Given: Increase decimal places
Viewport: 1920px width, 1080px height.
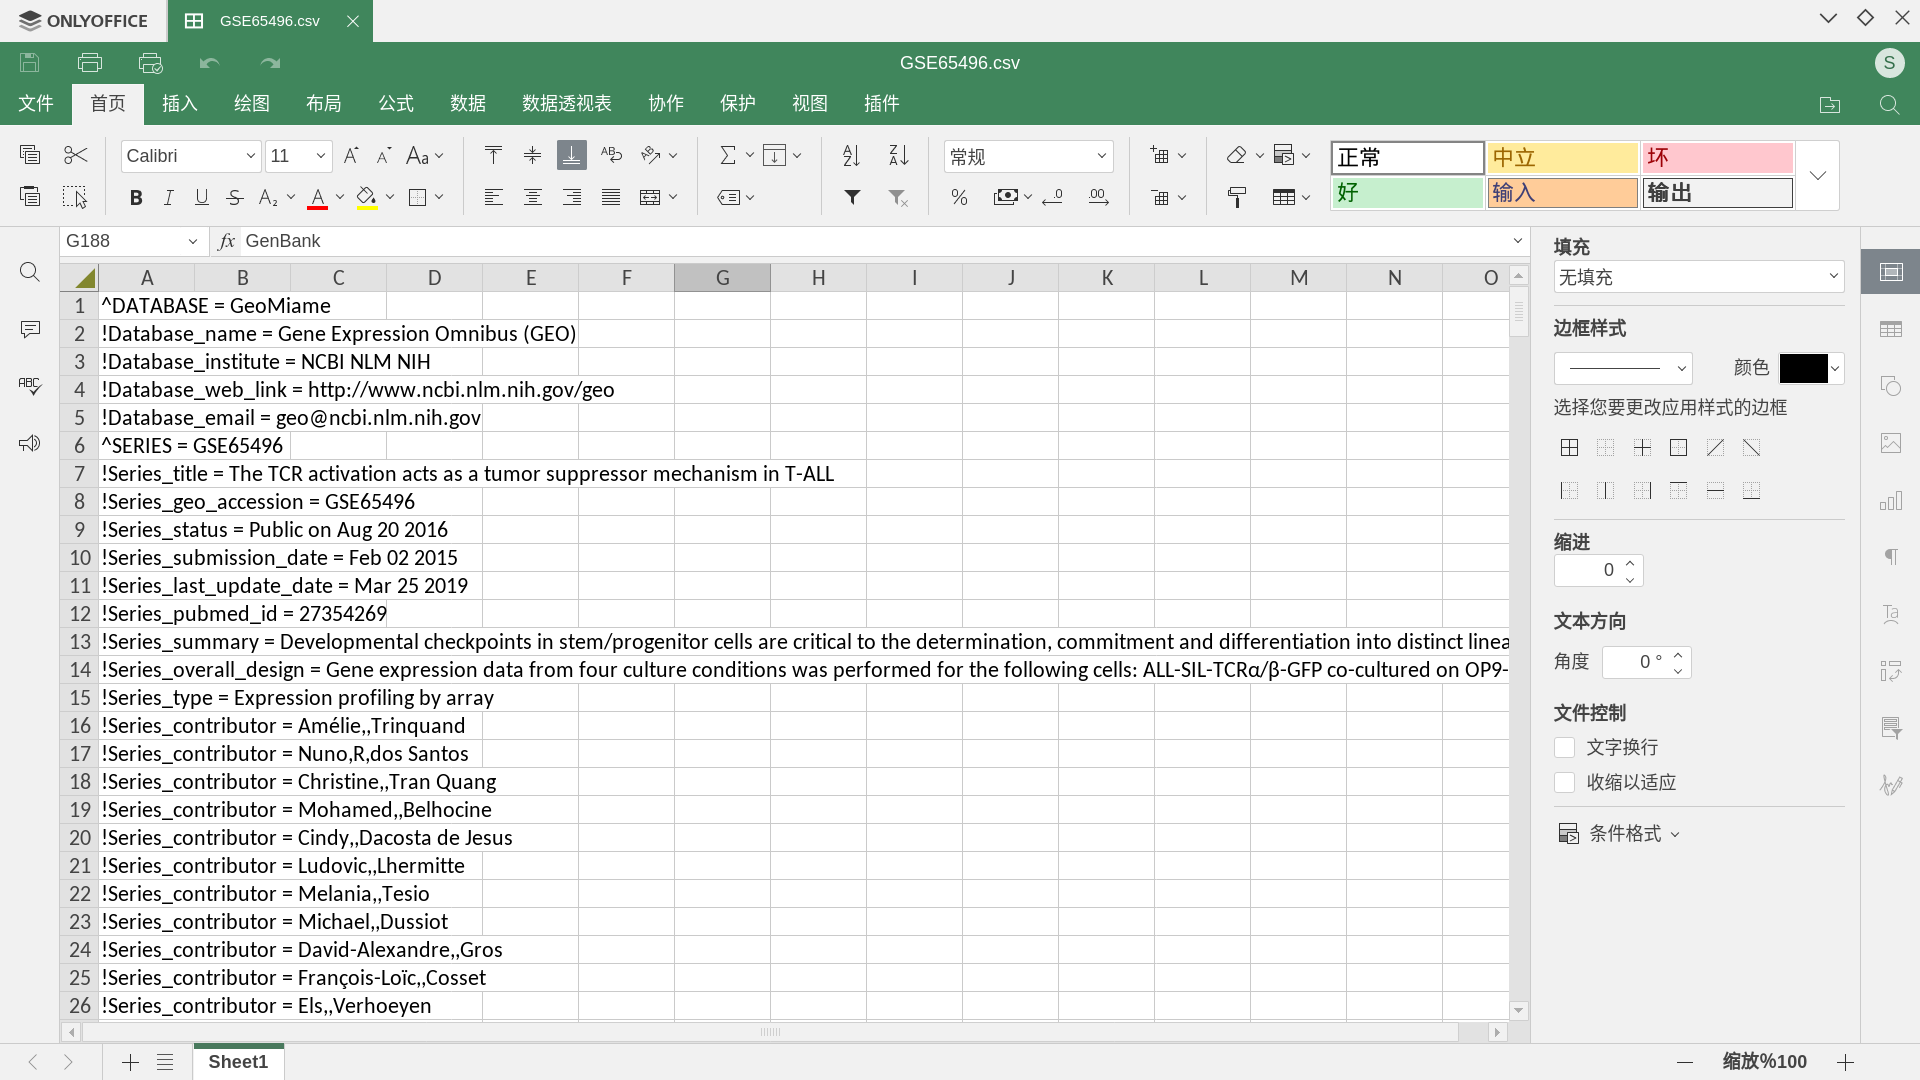Looking at the screenshot, I should 1098,197.
